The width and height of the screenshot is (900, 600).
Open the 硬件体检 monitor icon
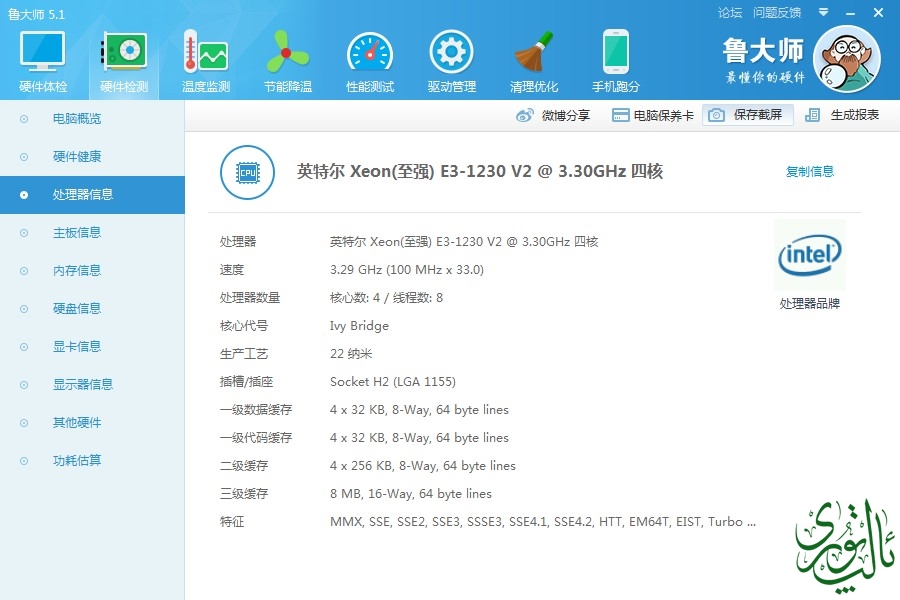click(x=42, y=52)
